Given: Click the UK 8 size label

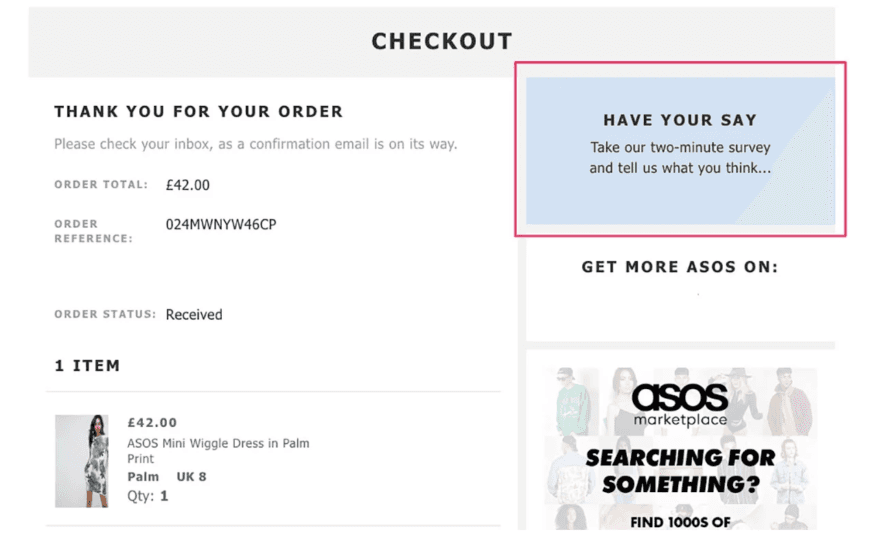Looking at the screenshot, I should (x=192, y=477).
